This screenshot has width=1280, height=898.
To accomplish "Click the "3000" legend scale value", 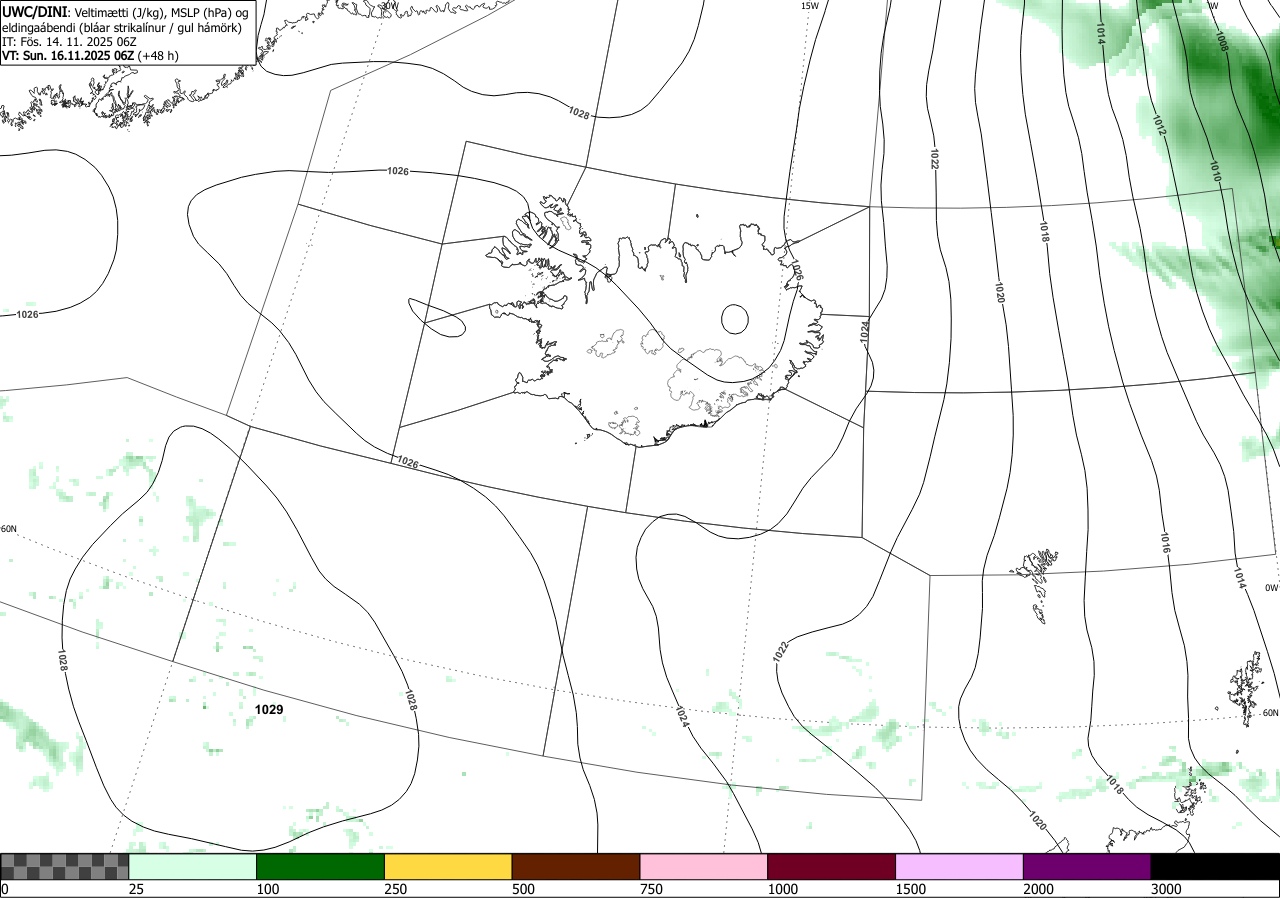I will 1166,889.
